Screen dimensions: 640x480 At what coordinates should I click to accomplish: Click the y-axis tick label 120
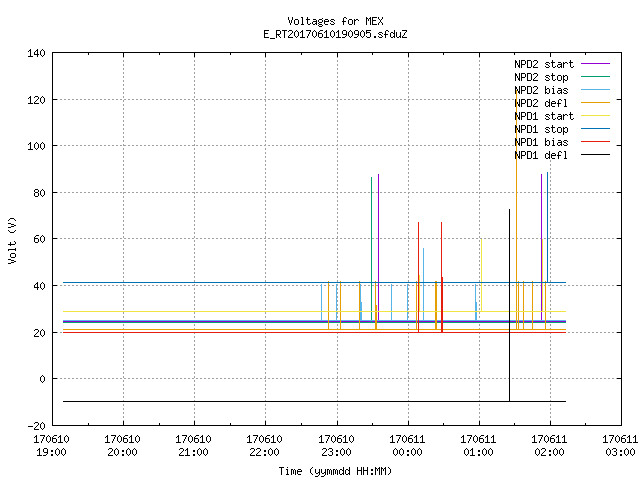36,100
